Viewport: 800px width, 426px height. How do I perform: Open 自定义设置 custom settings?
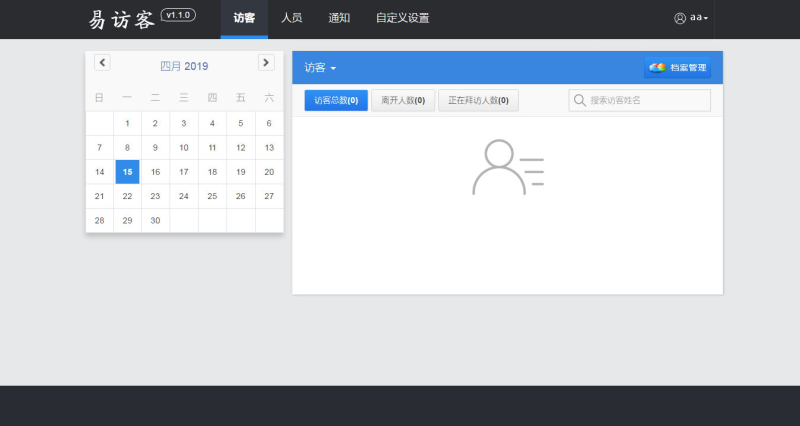pos(402,18)
